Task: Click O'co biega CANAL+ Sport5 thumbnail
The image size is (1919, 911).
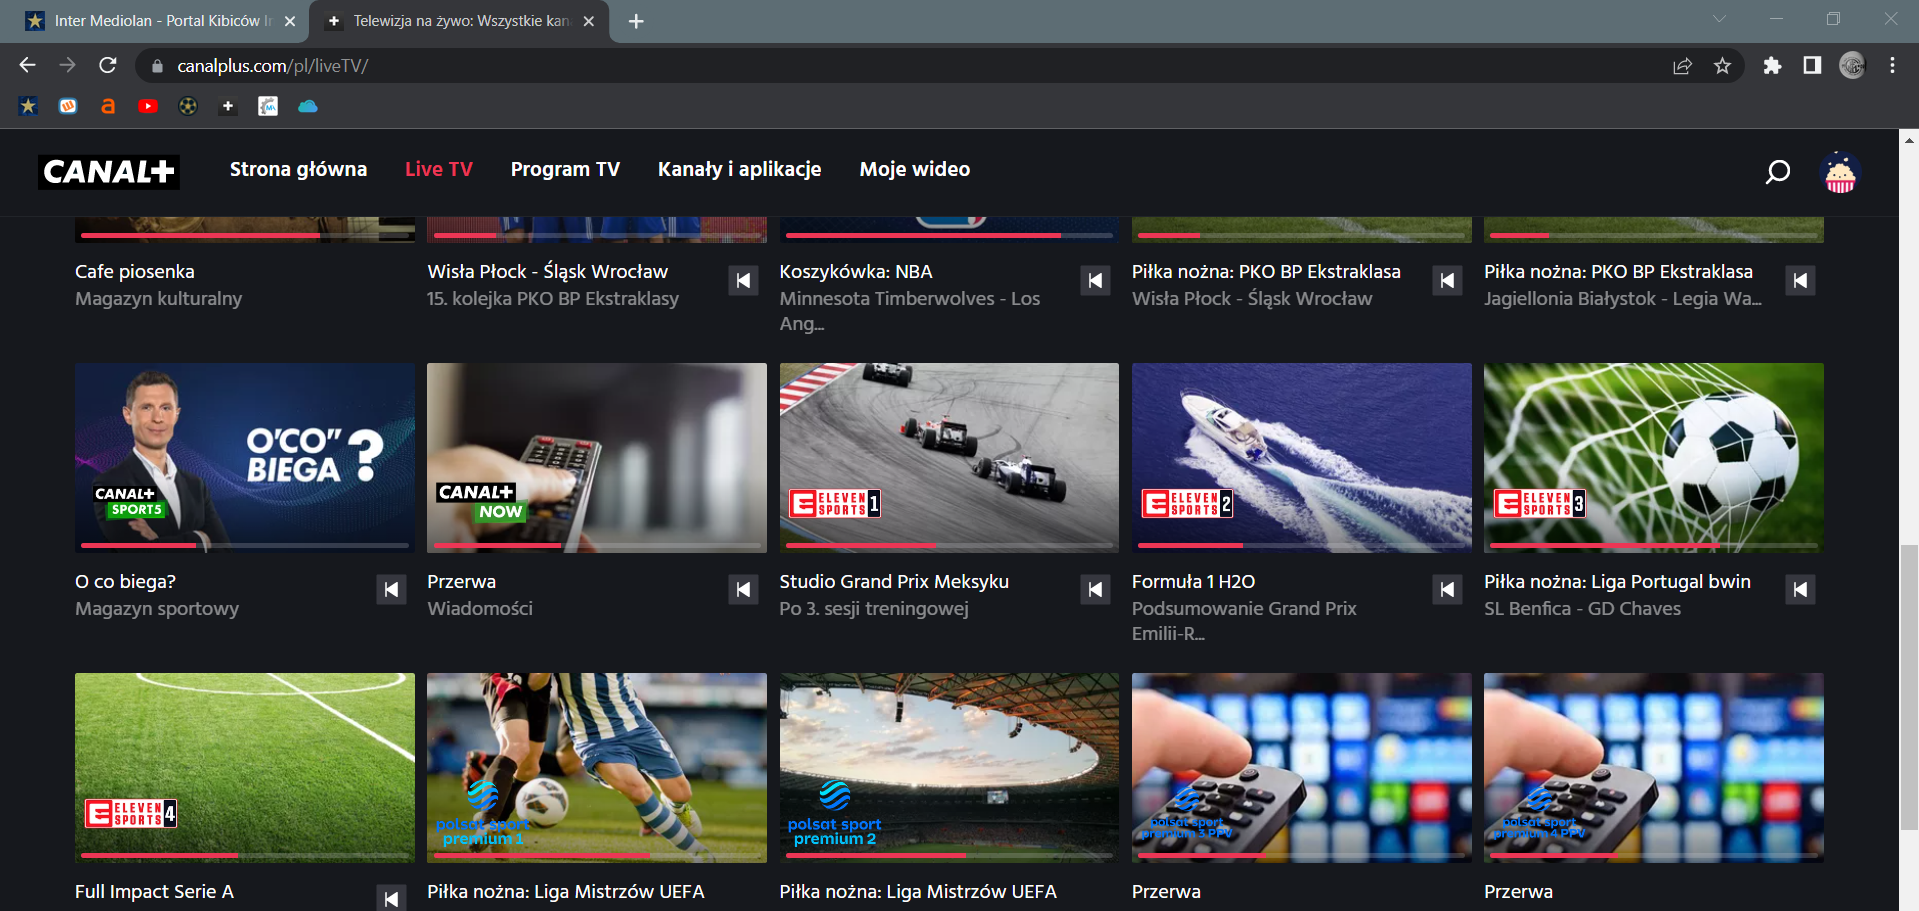Action: click(x=245, y=457)
